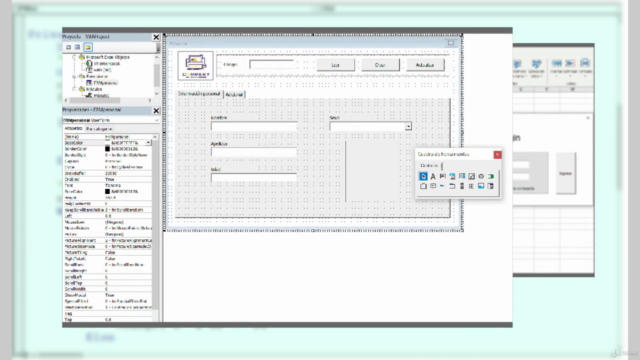Pick the TextBox control in the toolbox
The height and width of the screenshot is (360, 640).
pyautogui.click(x=442, y=176)
